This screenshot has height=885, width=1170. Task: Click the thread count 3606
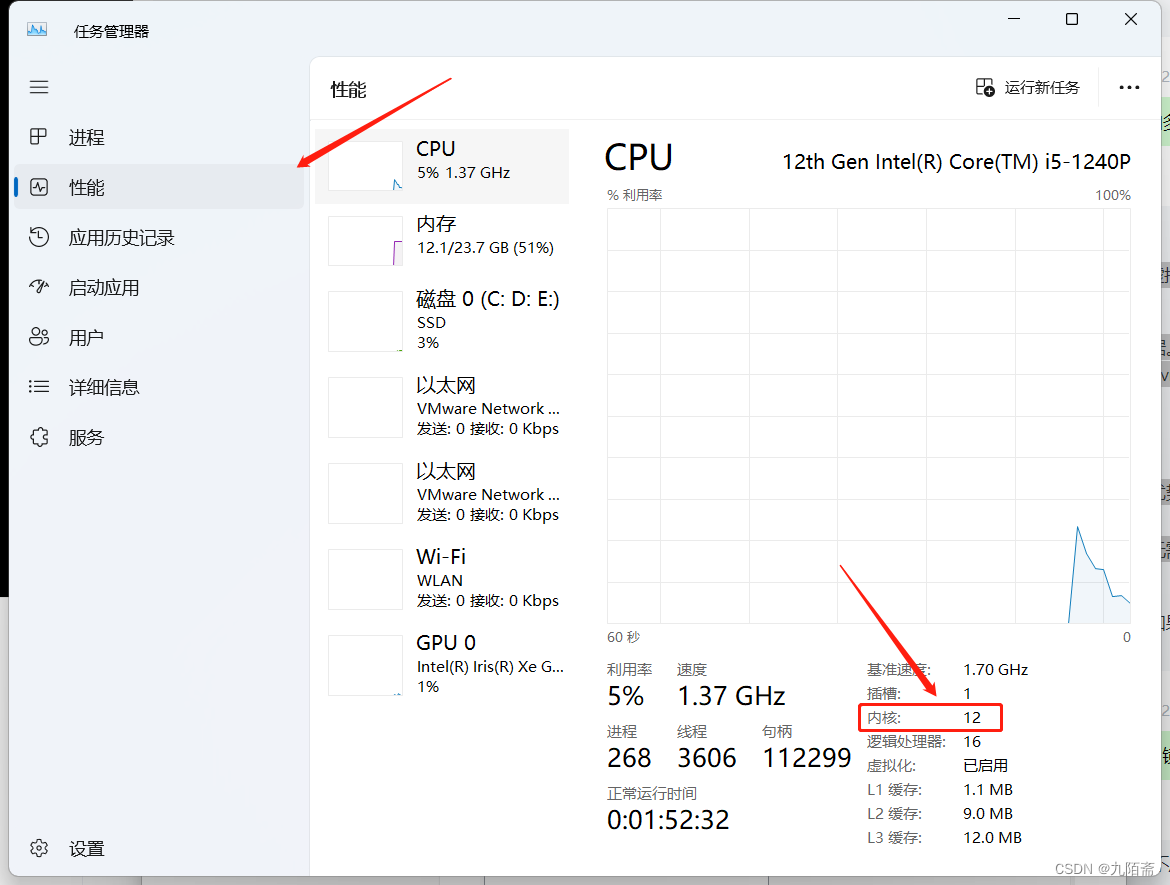click(x=707, y=758)
